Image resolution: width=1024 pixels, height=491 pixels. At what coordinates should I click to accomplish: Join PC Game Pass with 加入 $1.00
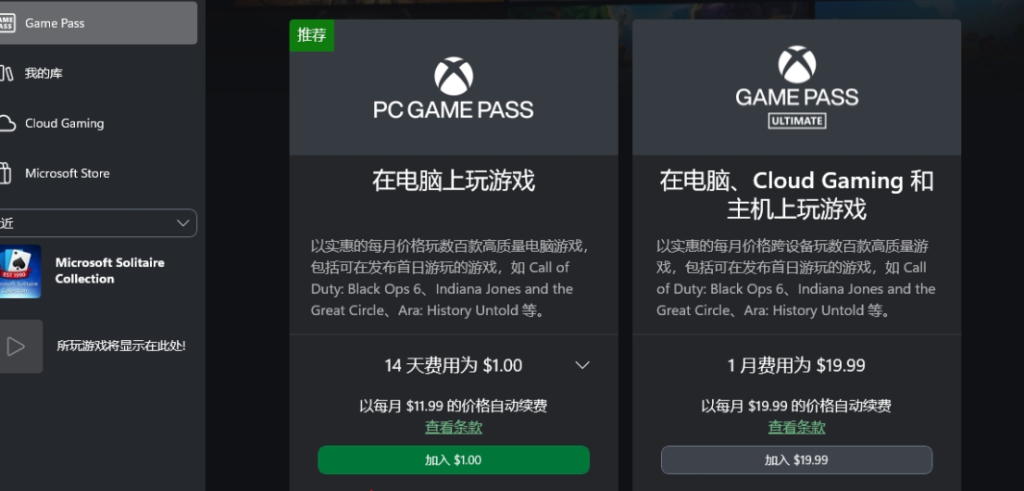click(453, 460)
